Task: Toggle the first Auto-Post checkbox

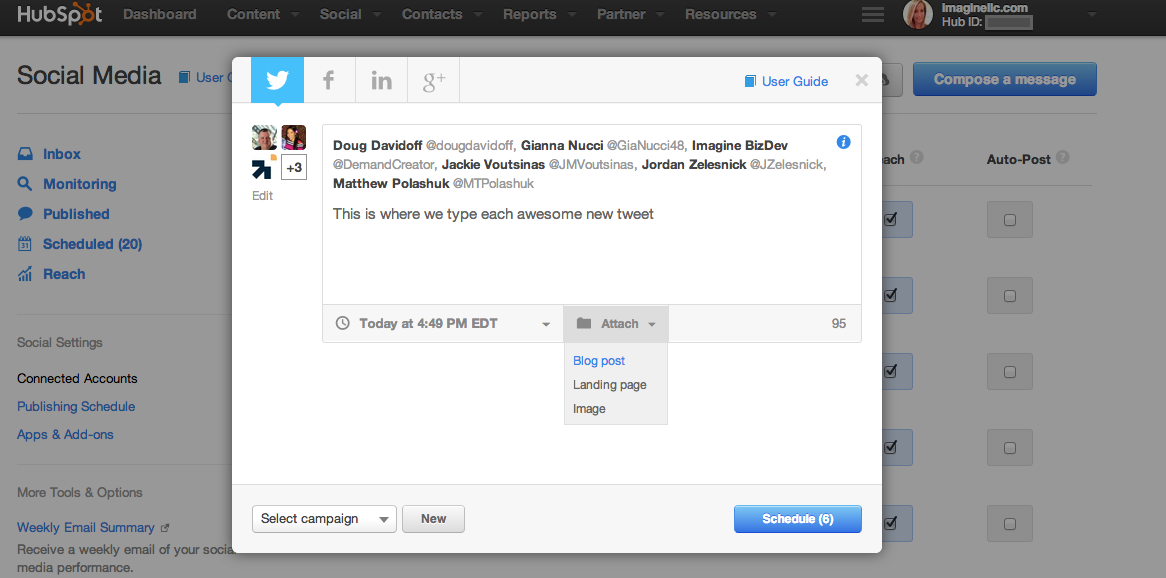Action: (1010, 219)
